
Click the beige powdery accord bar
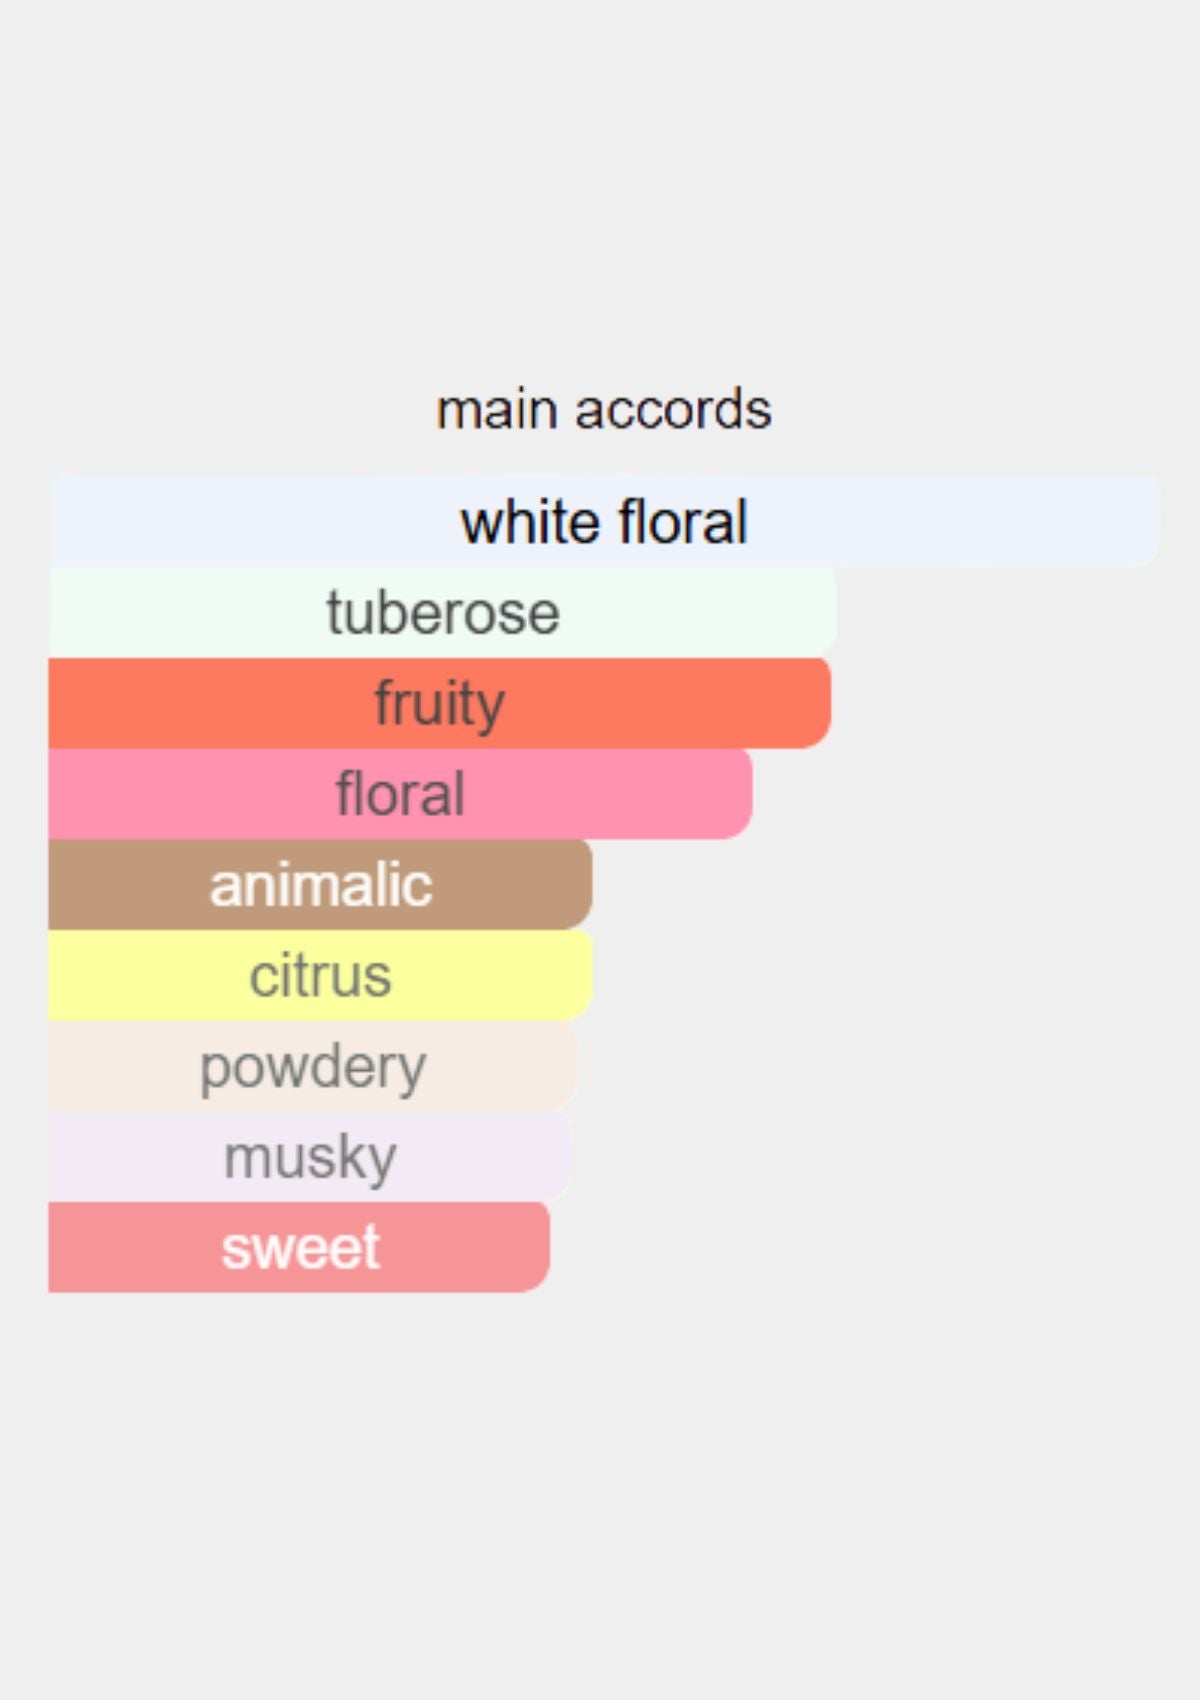click(500, 1066)
